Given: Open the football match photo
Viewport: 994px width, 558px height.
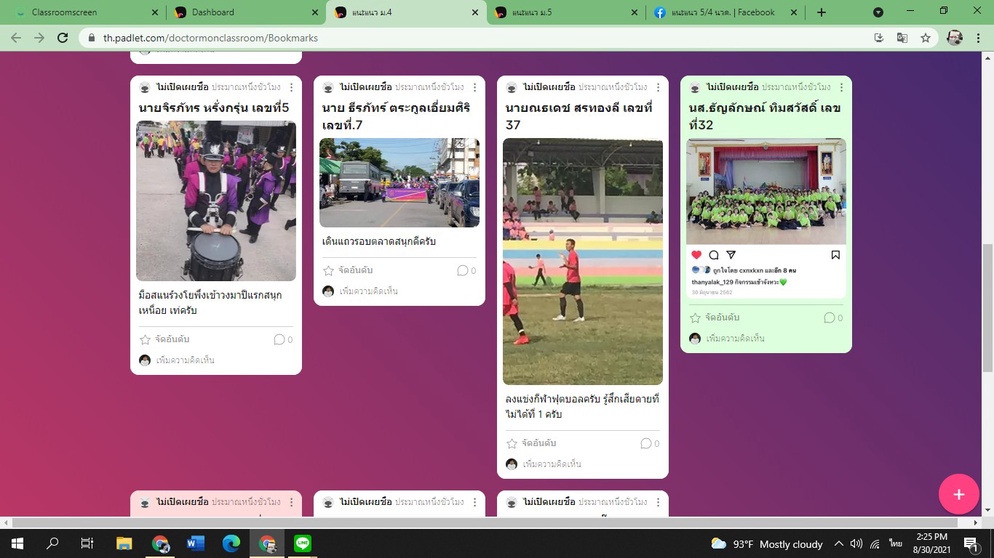Looking at the screenshot, I should pos(583,261).
